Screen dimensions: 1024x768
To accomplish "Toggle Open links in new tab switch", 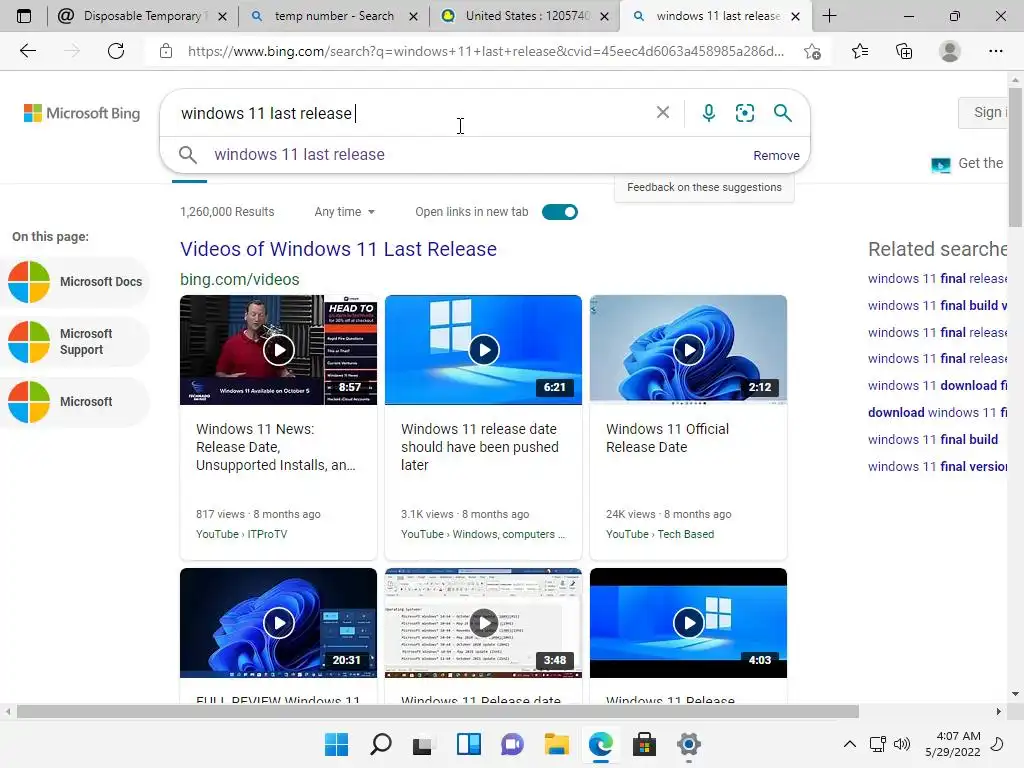I will tap(560, 212).
